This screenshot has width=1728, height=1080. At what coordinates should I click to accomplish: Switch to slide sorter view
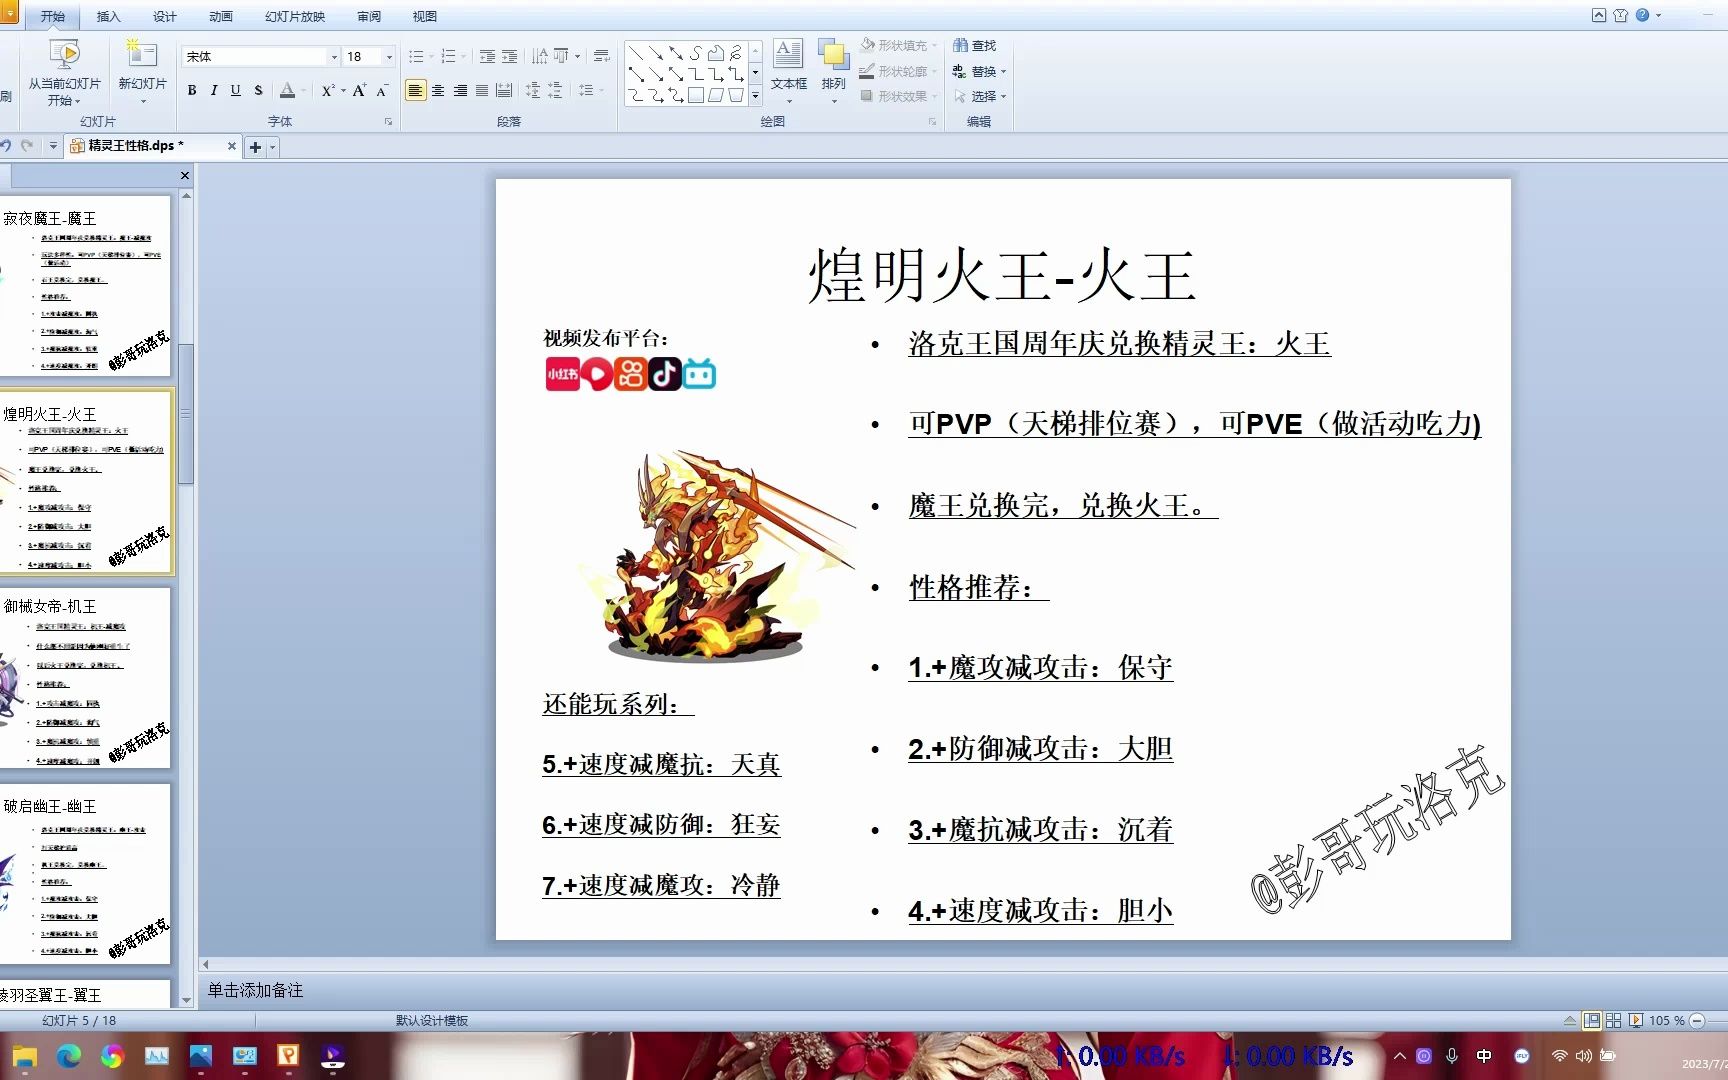(x=1613, y=1021)
